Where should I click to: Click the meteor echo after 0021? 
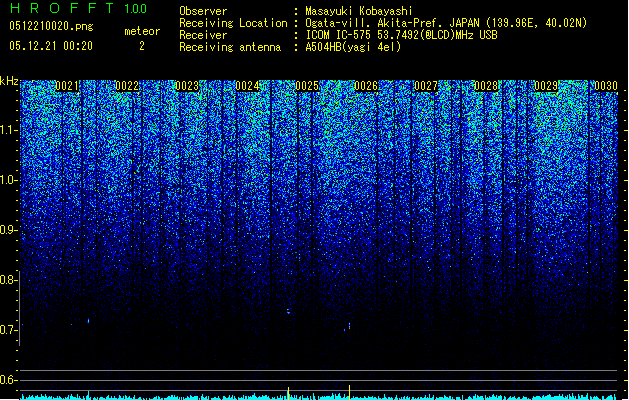point(88,321)
